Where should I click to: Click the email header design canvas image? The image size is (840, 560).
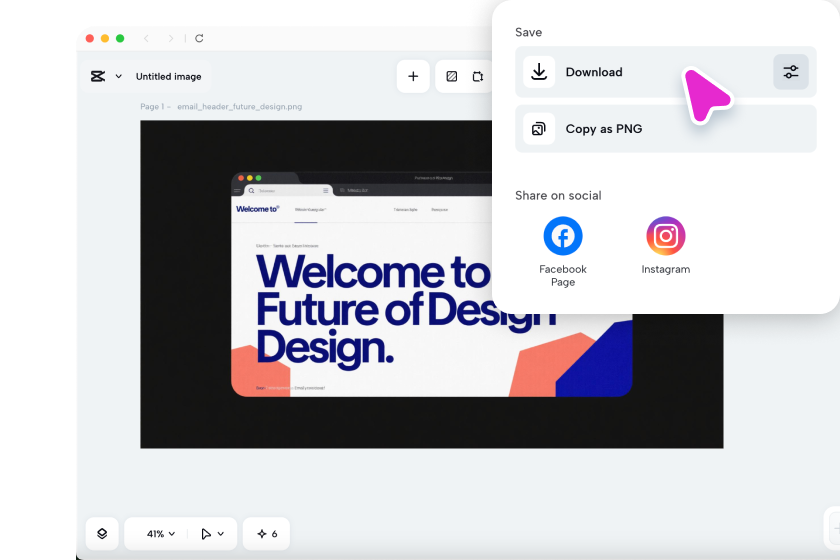pyautogui.click(x=431, y=284)
